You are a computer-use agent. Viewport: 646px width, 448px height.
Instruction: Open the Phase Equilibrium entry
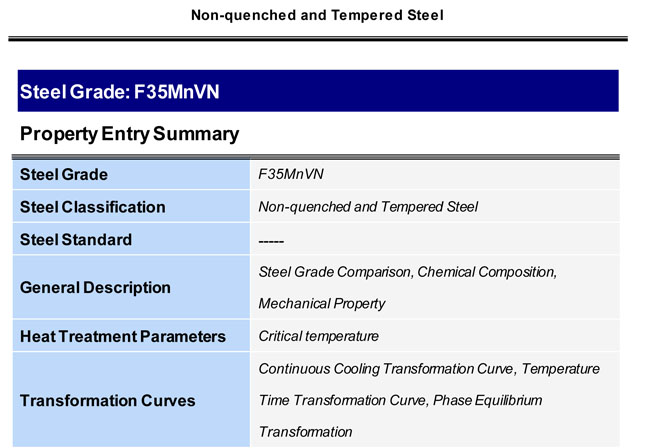(x=487, y=400)
